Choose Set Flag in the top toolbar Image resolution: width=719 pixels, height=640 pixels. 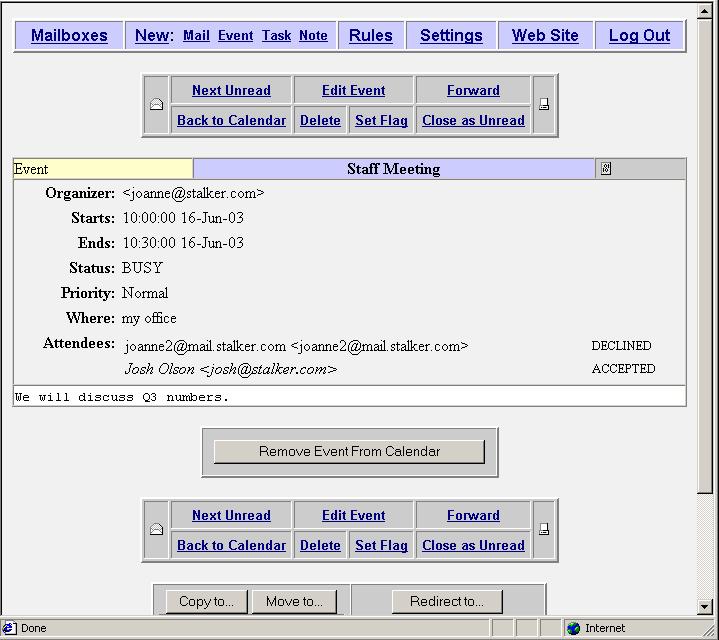coord(382,120)
